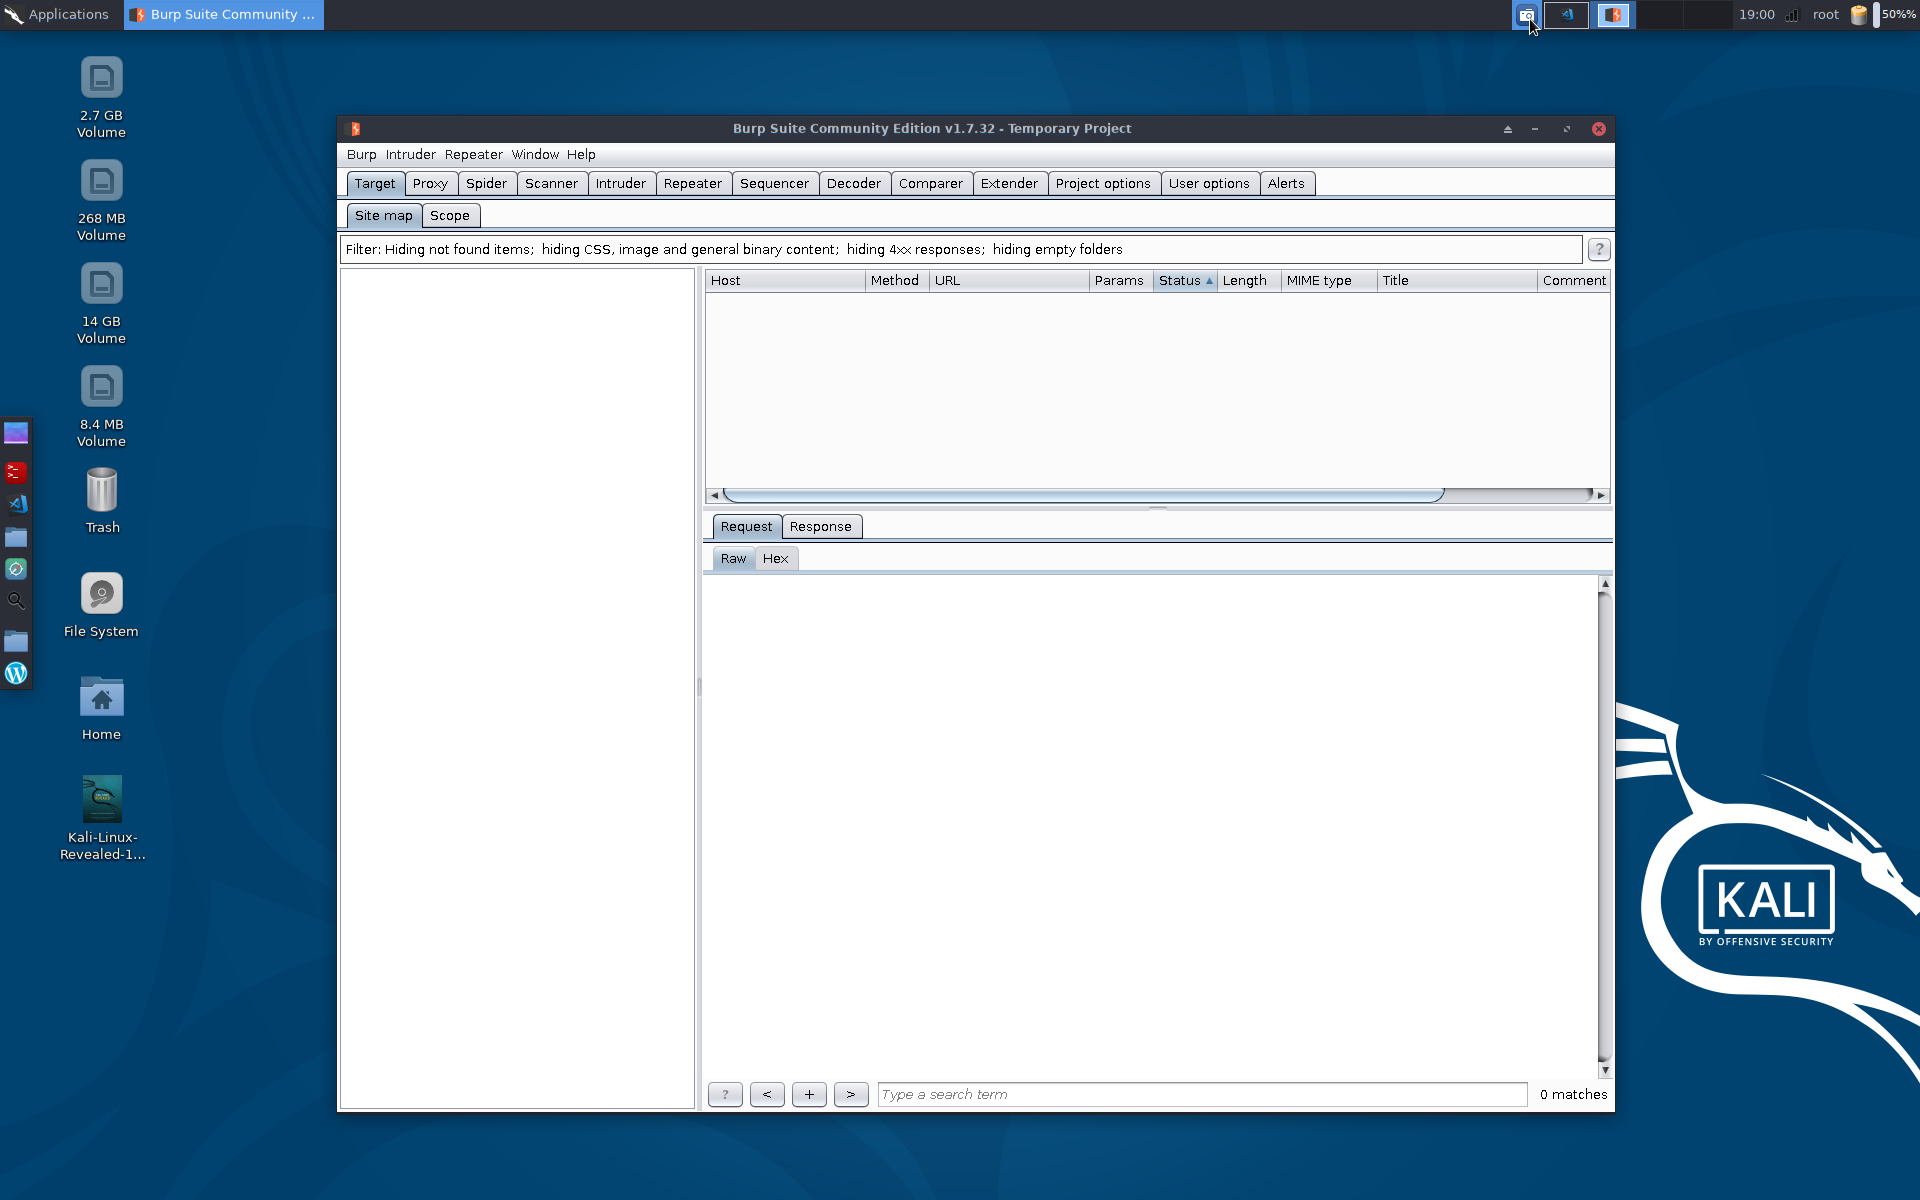The width and height of the screenshot is (1920, 1200).
Task: Open the Burp menu in the menu bar
Action: coord(361,154)
